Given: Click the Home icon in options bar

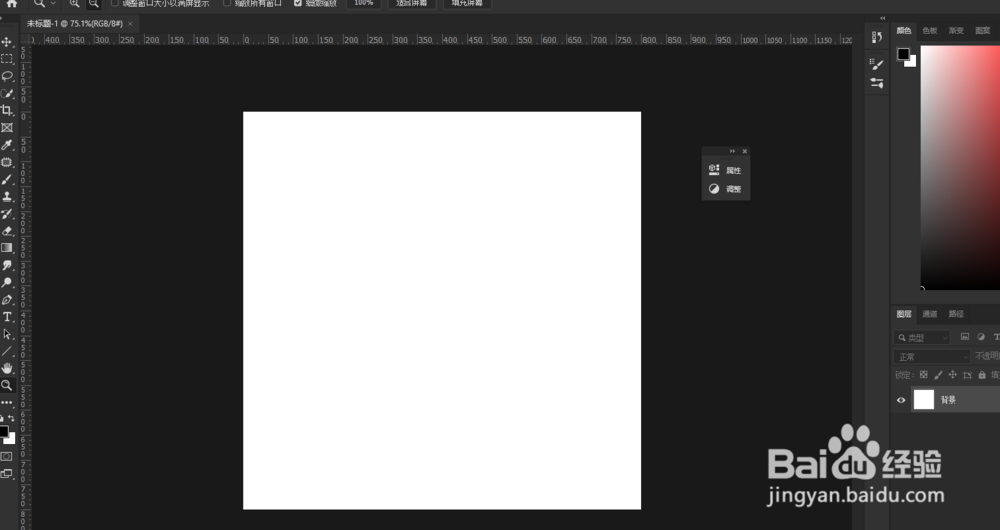Looking at the screenshot, I should [x=11, y=3].
